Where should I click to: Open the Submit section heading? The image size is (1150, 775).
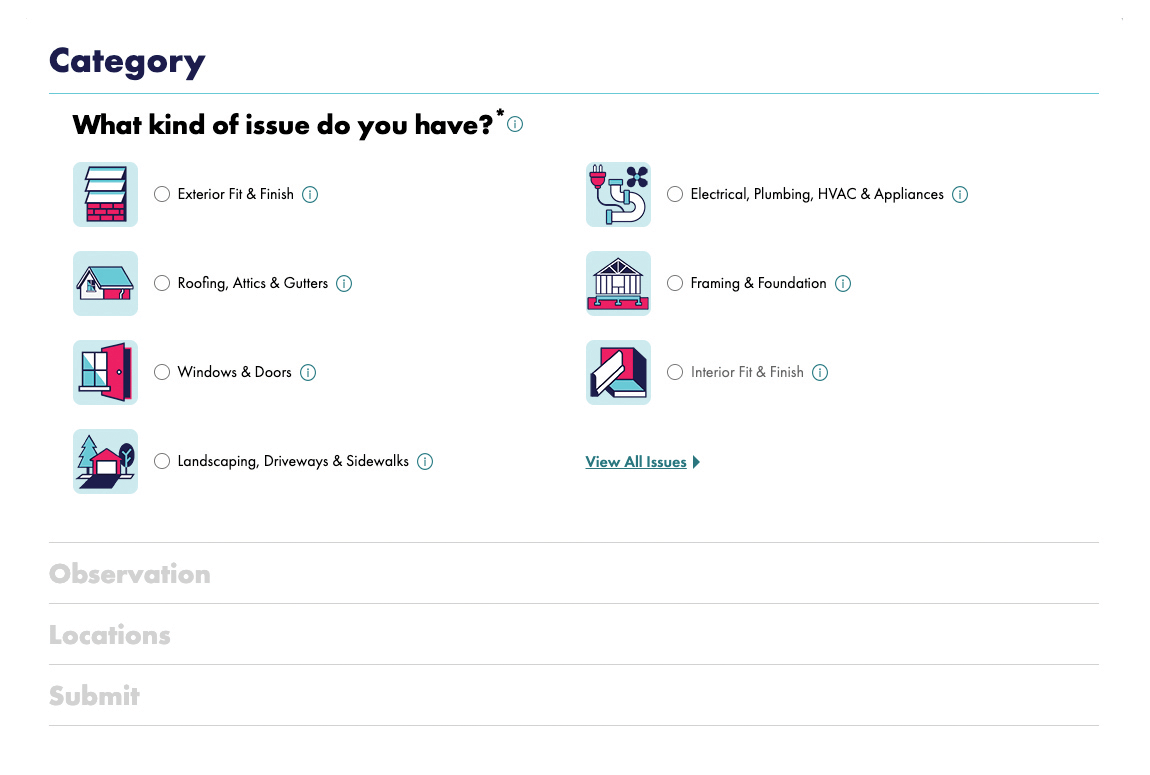coord(94,696)
